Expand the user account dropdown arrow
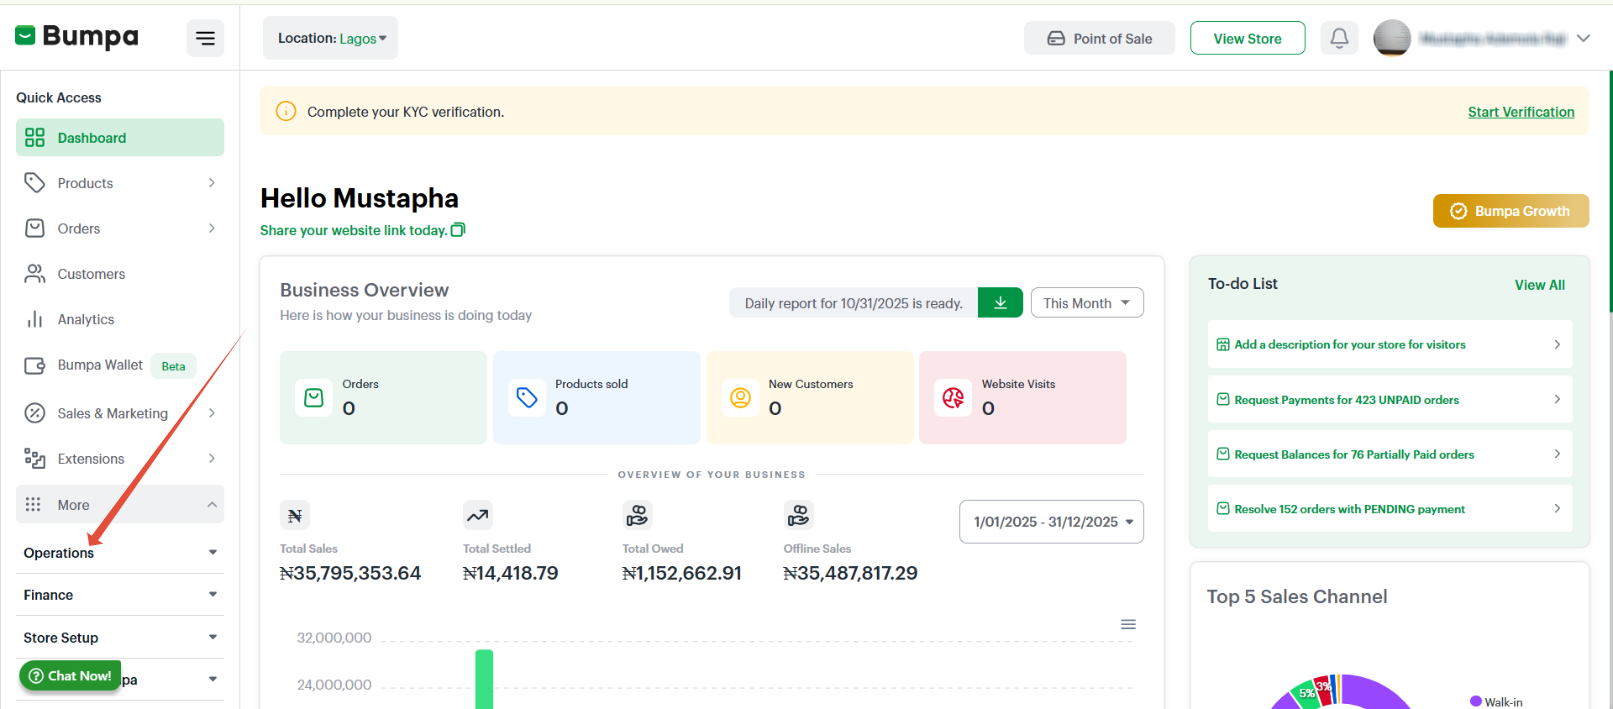The height and width of the screenshot is (709, 1613). (1583, 38)
